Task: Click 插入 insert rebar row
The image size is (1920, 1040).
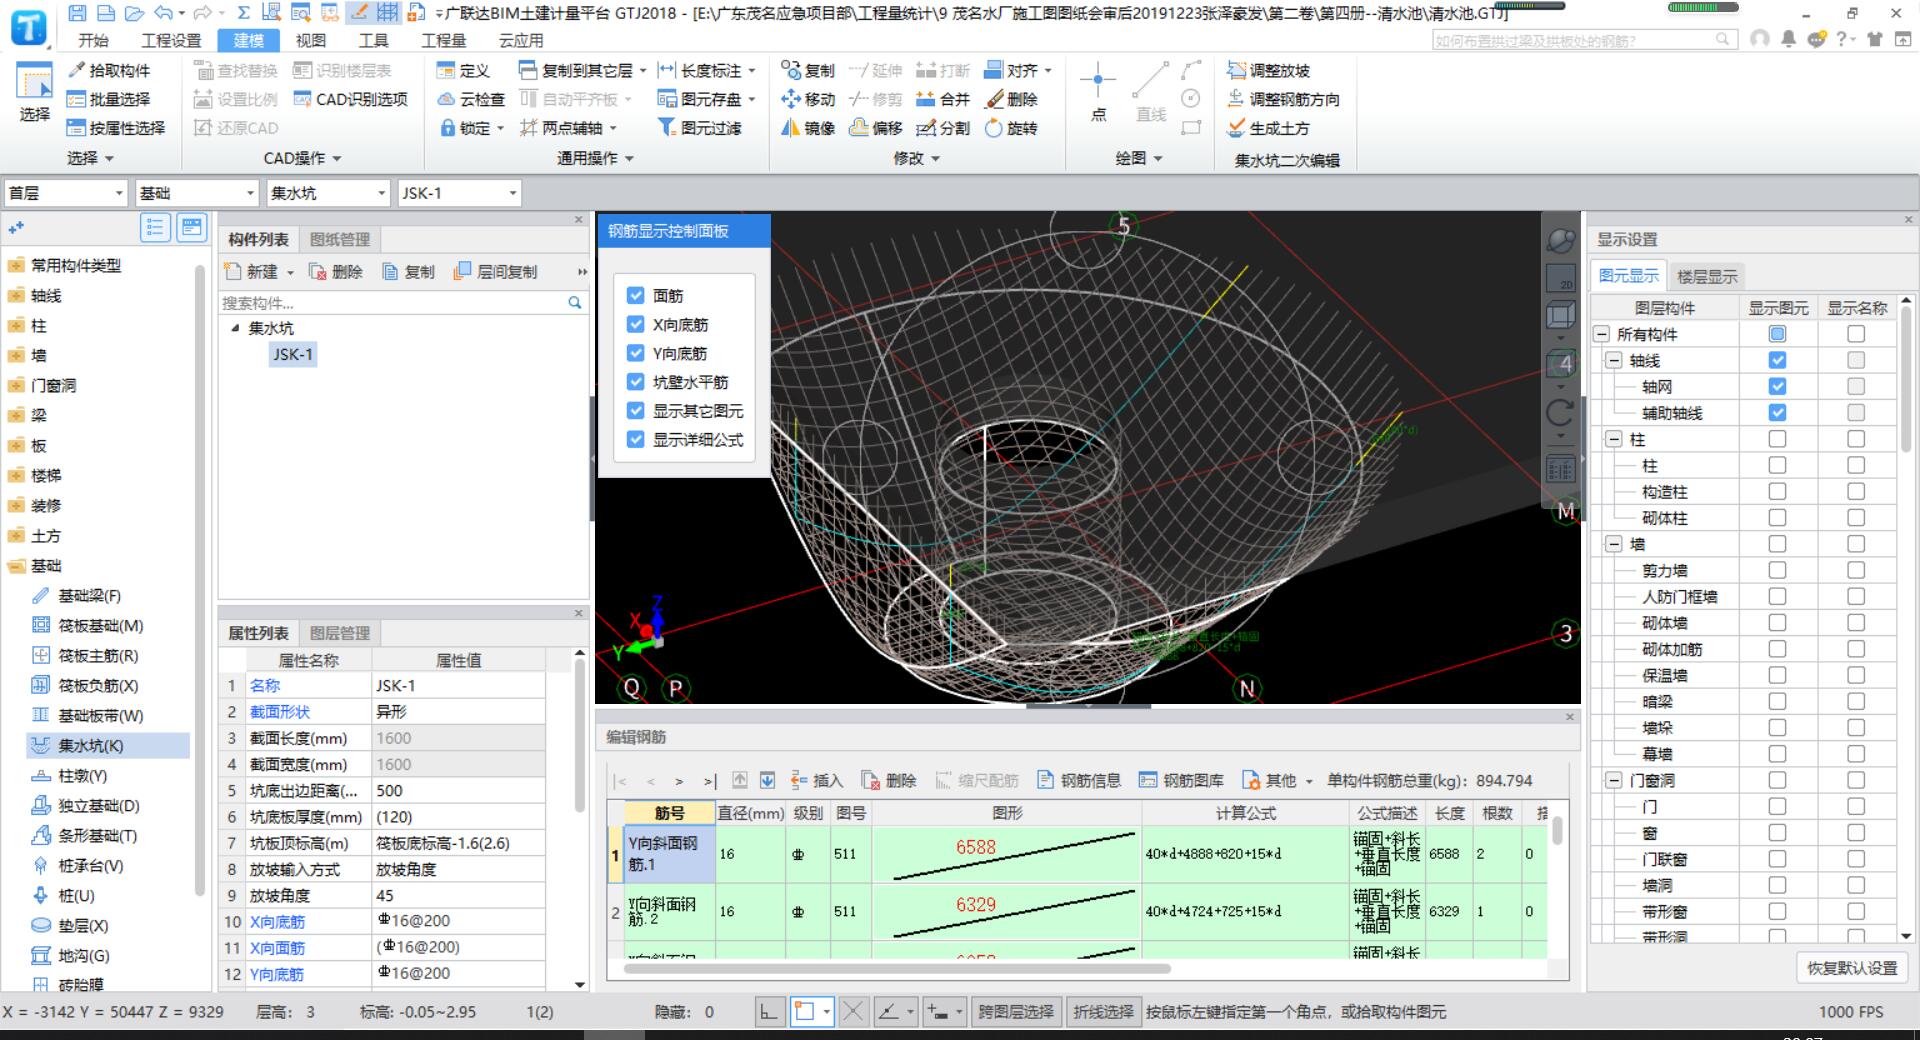Action: 817,780
